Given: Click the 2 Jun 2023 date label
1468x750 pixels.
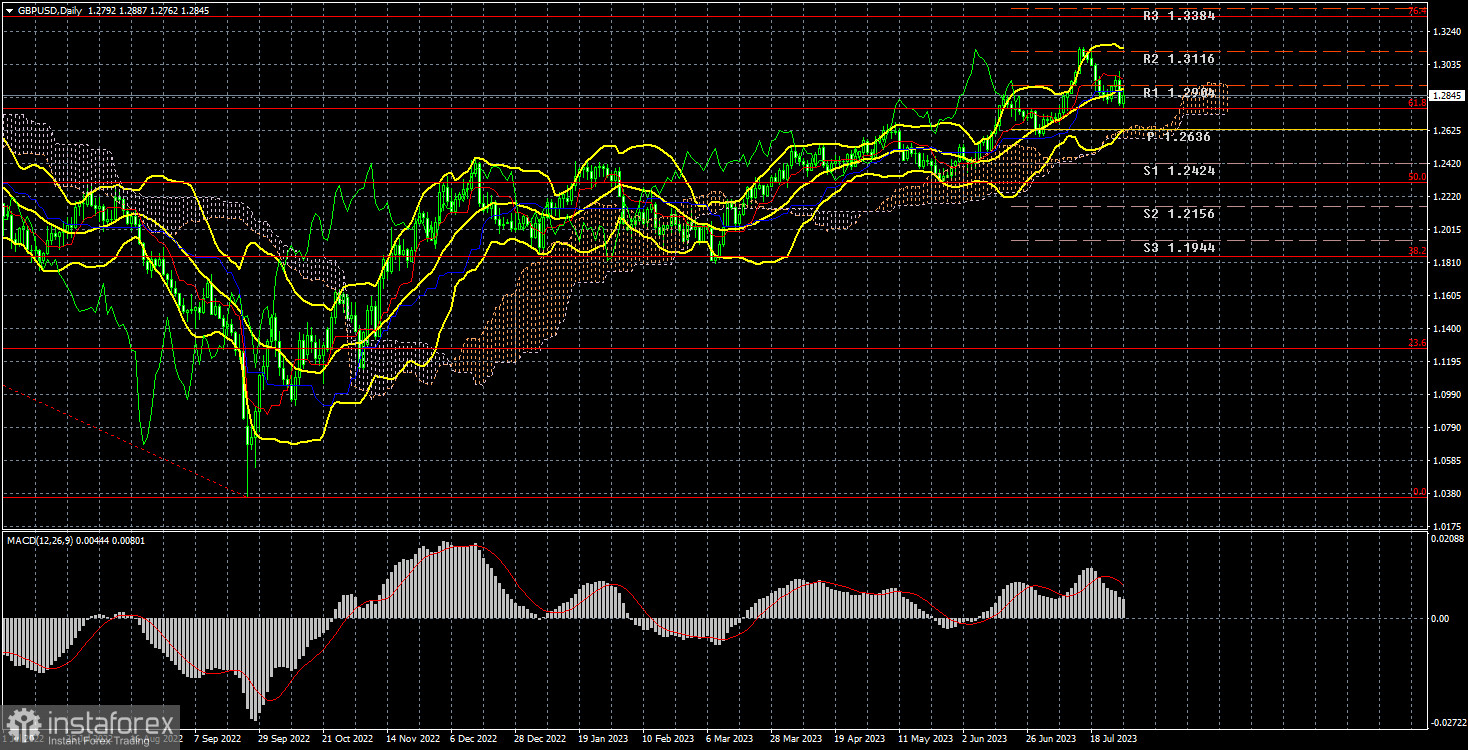Looking at the screenshot, I should pyautogui.click(x=987, y=739).
